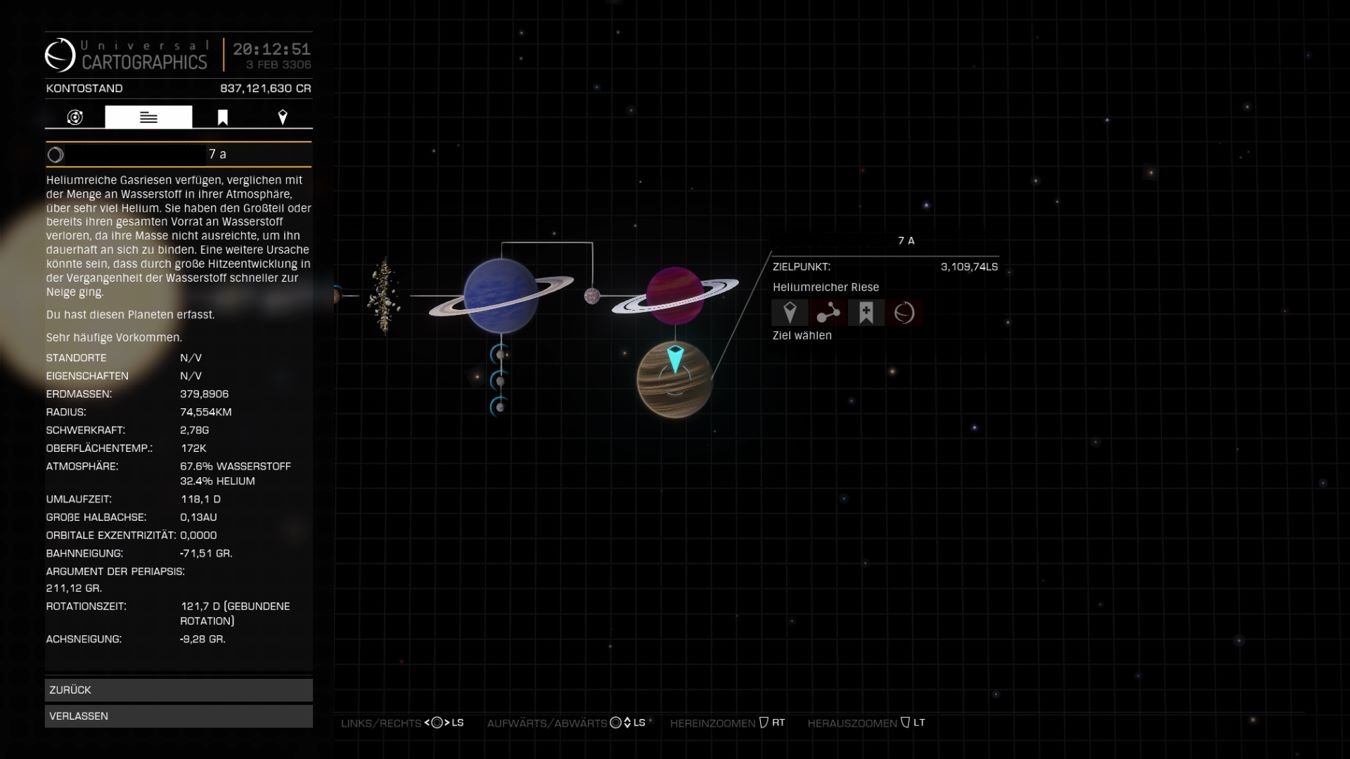Screen dimensions: 1350x759
Task: Click the '7 A' popup title
Action: [x=906, y=241]
